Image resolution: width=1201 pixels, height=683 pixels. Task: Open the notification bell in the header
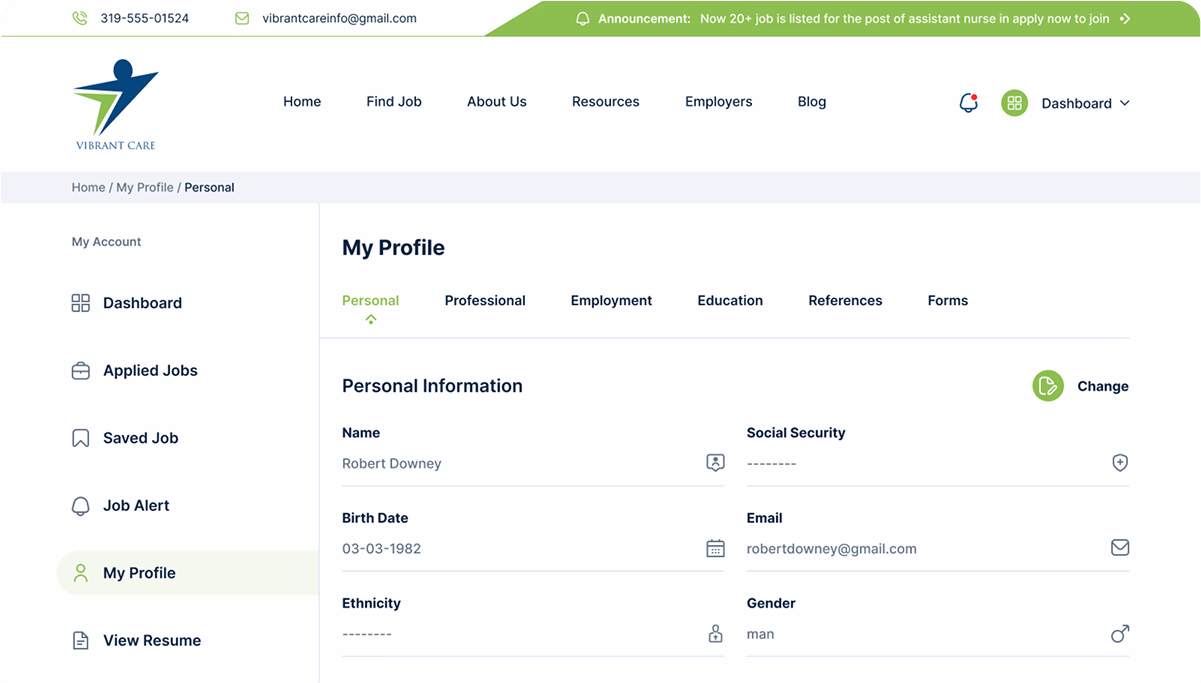click(x=967, y=103)
